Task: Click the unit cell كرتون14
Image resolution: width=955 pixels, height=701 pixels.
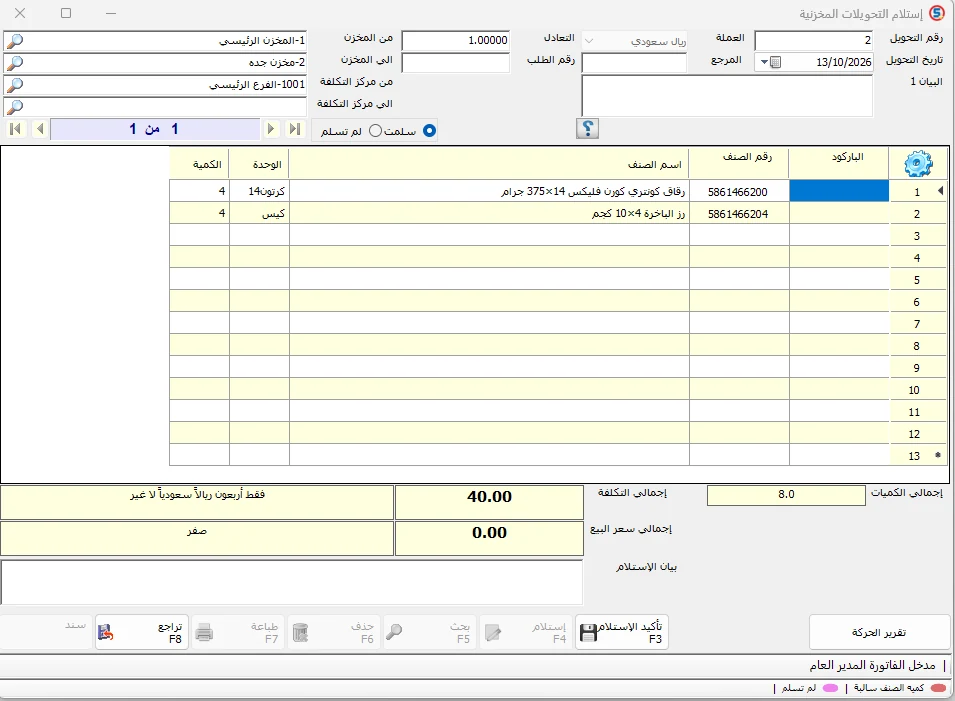Action: pyautogui.click(x=259, y=192)
